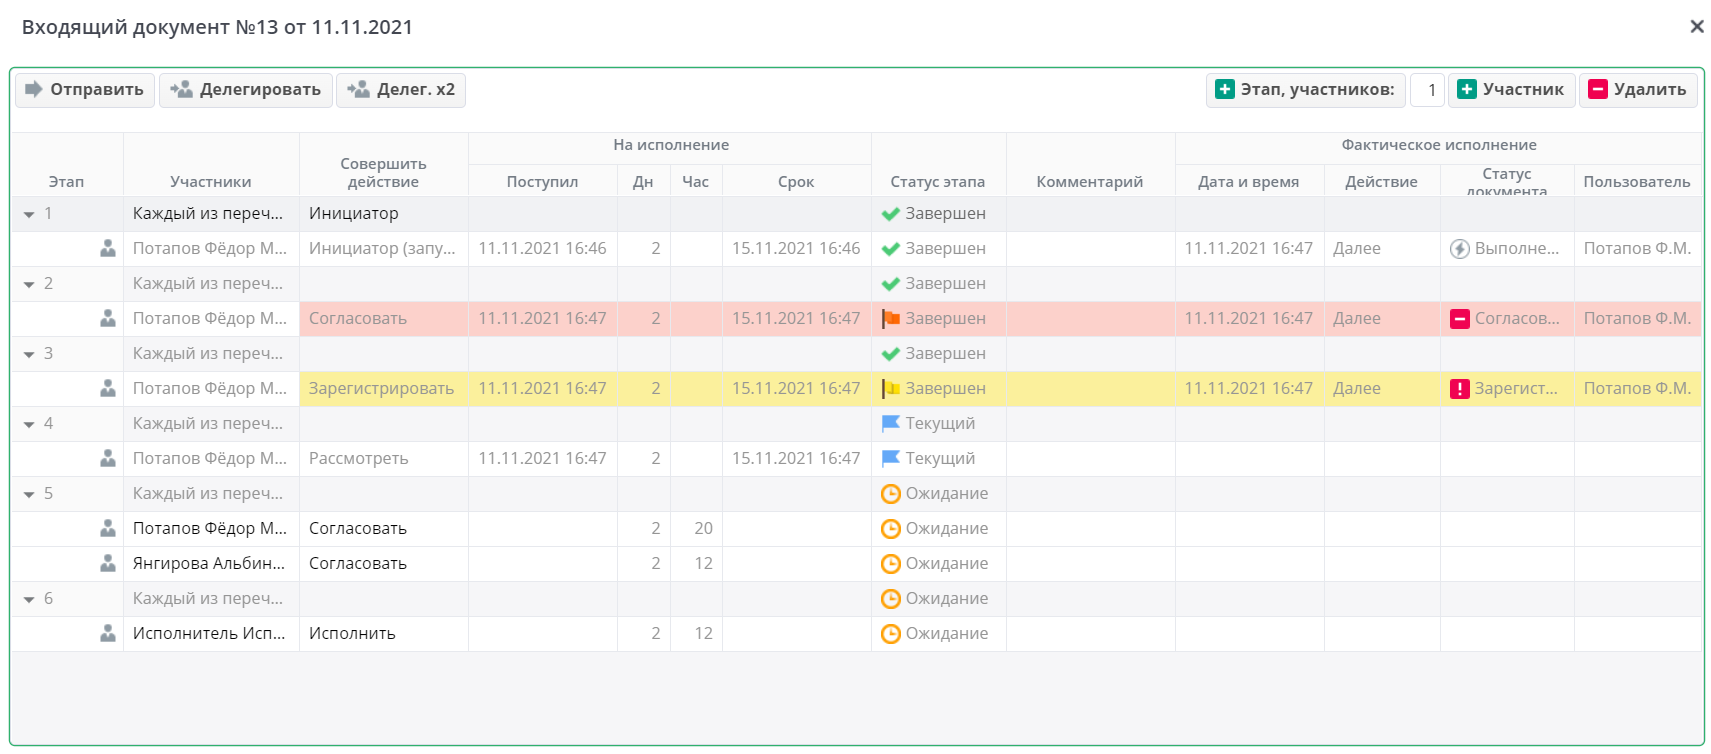Click green checkmark in Инициатор (запу... row
The height and width of the screenshot is (754, 1711).
pyautogui.click(x=891, y=249)
